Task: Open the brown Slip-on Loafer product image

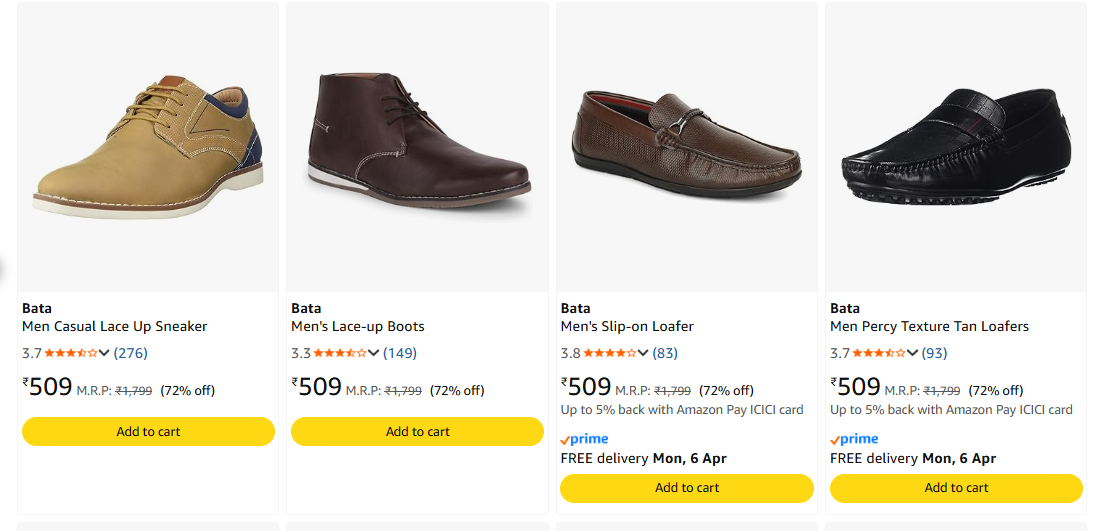Action: click(x=687, y=145)
